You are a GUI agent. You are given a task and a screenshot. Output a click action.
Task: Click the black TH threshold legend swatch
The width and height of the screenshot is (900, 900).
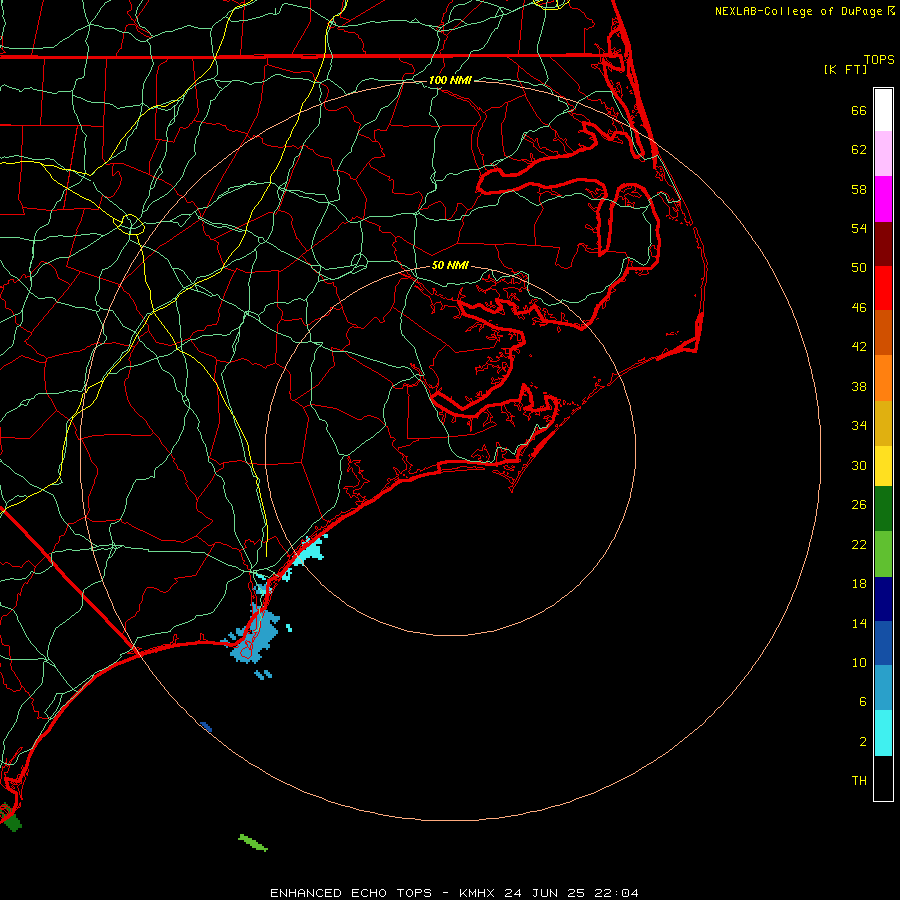point(883,778)
